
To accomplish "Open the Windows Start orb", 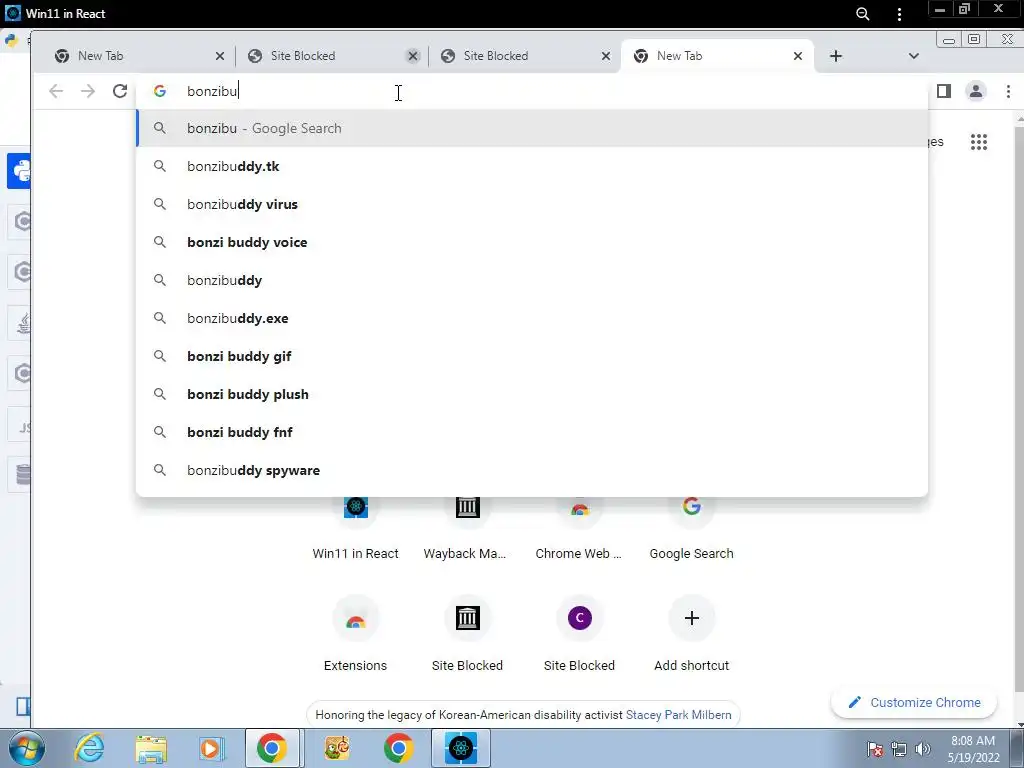I will point(26,748).
